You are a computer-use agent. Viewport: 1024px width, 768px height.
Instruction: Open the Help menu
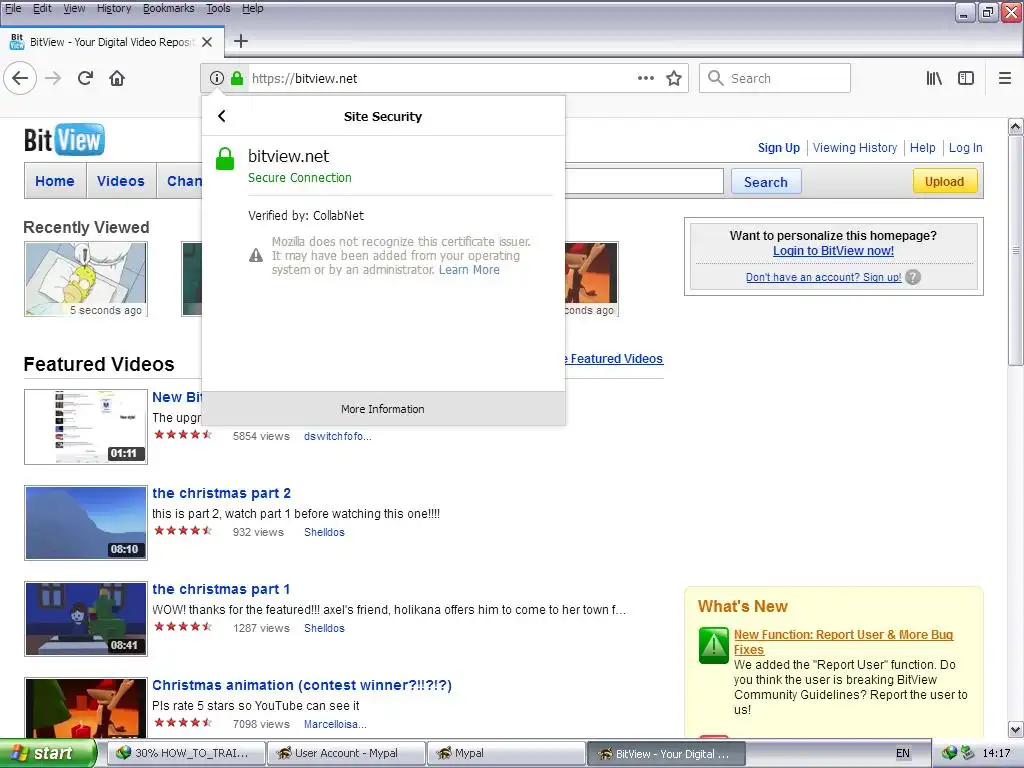(x=253, y=8)
